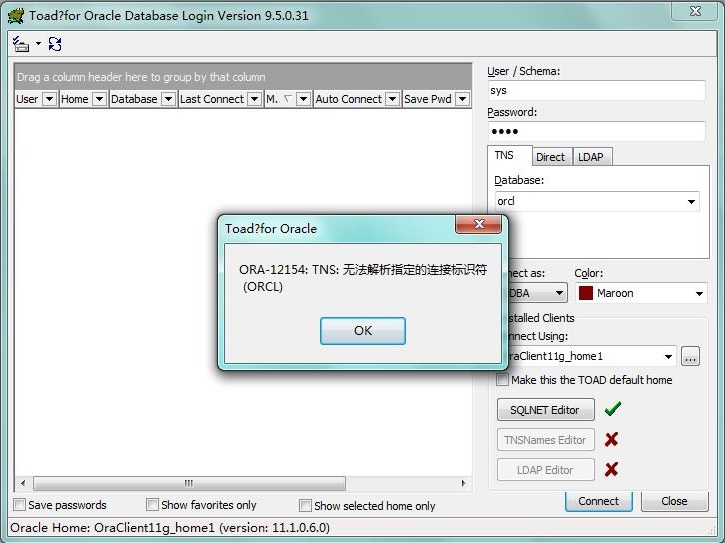This screenshot has height=543, width=725.
Task: Click the red X beside TNSNames Editor
Action: (612, 439)
